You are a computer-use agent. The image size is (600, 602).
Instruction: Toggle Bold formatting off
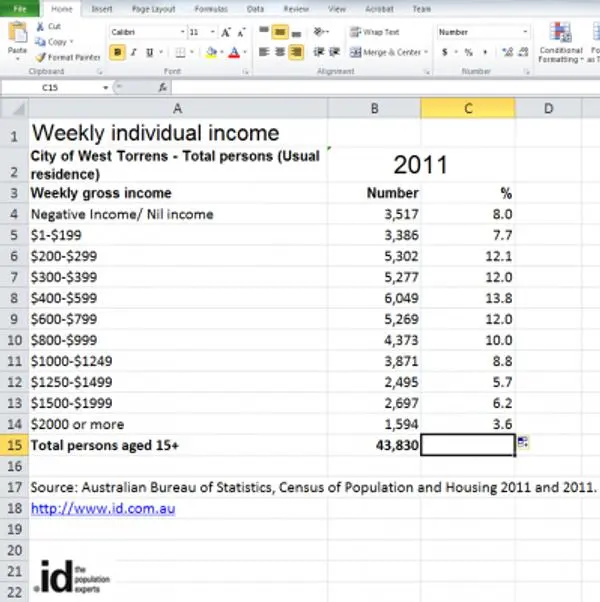coord(117,52)
